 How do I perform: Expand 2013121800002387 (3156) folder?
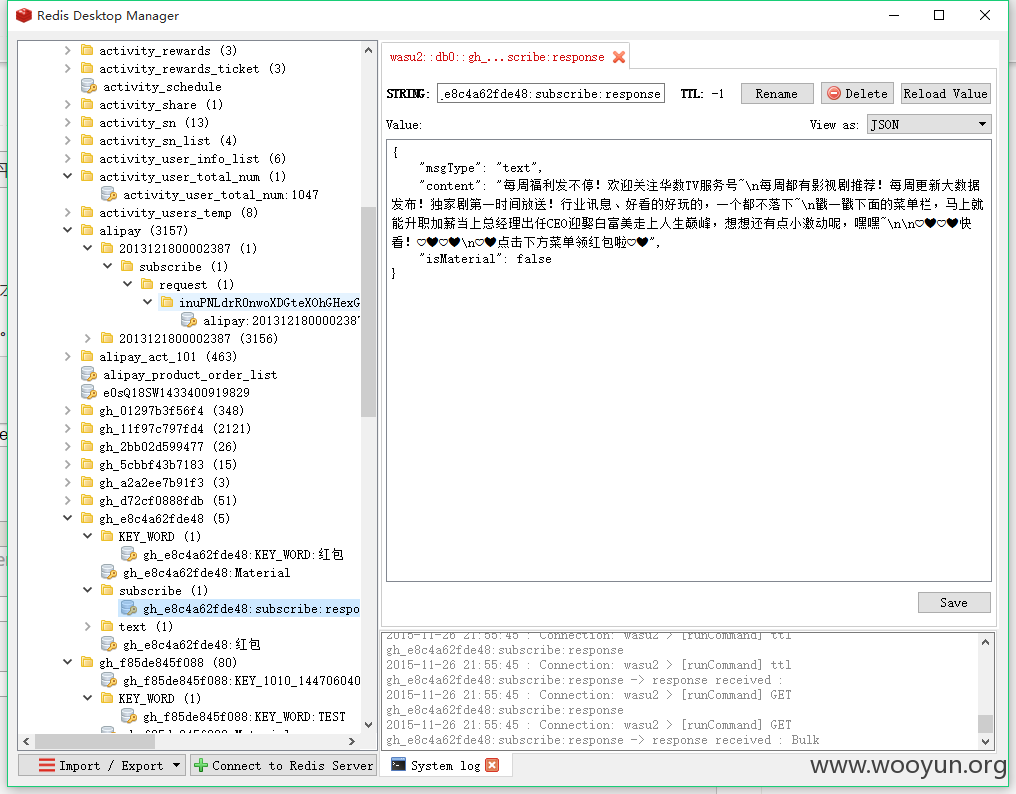pos(87,338)
